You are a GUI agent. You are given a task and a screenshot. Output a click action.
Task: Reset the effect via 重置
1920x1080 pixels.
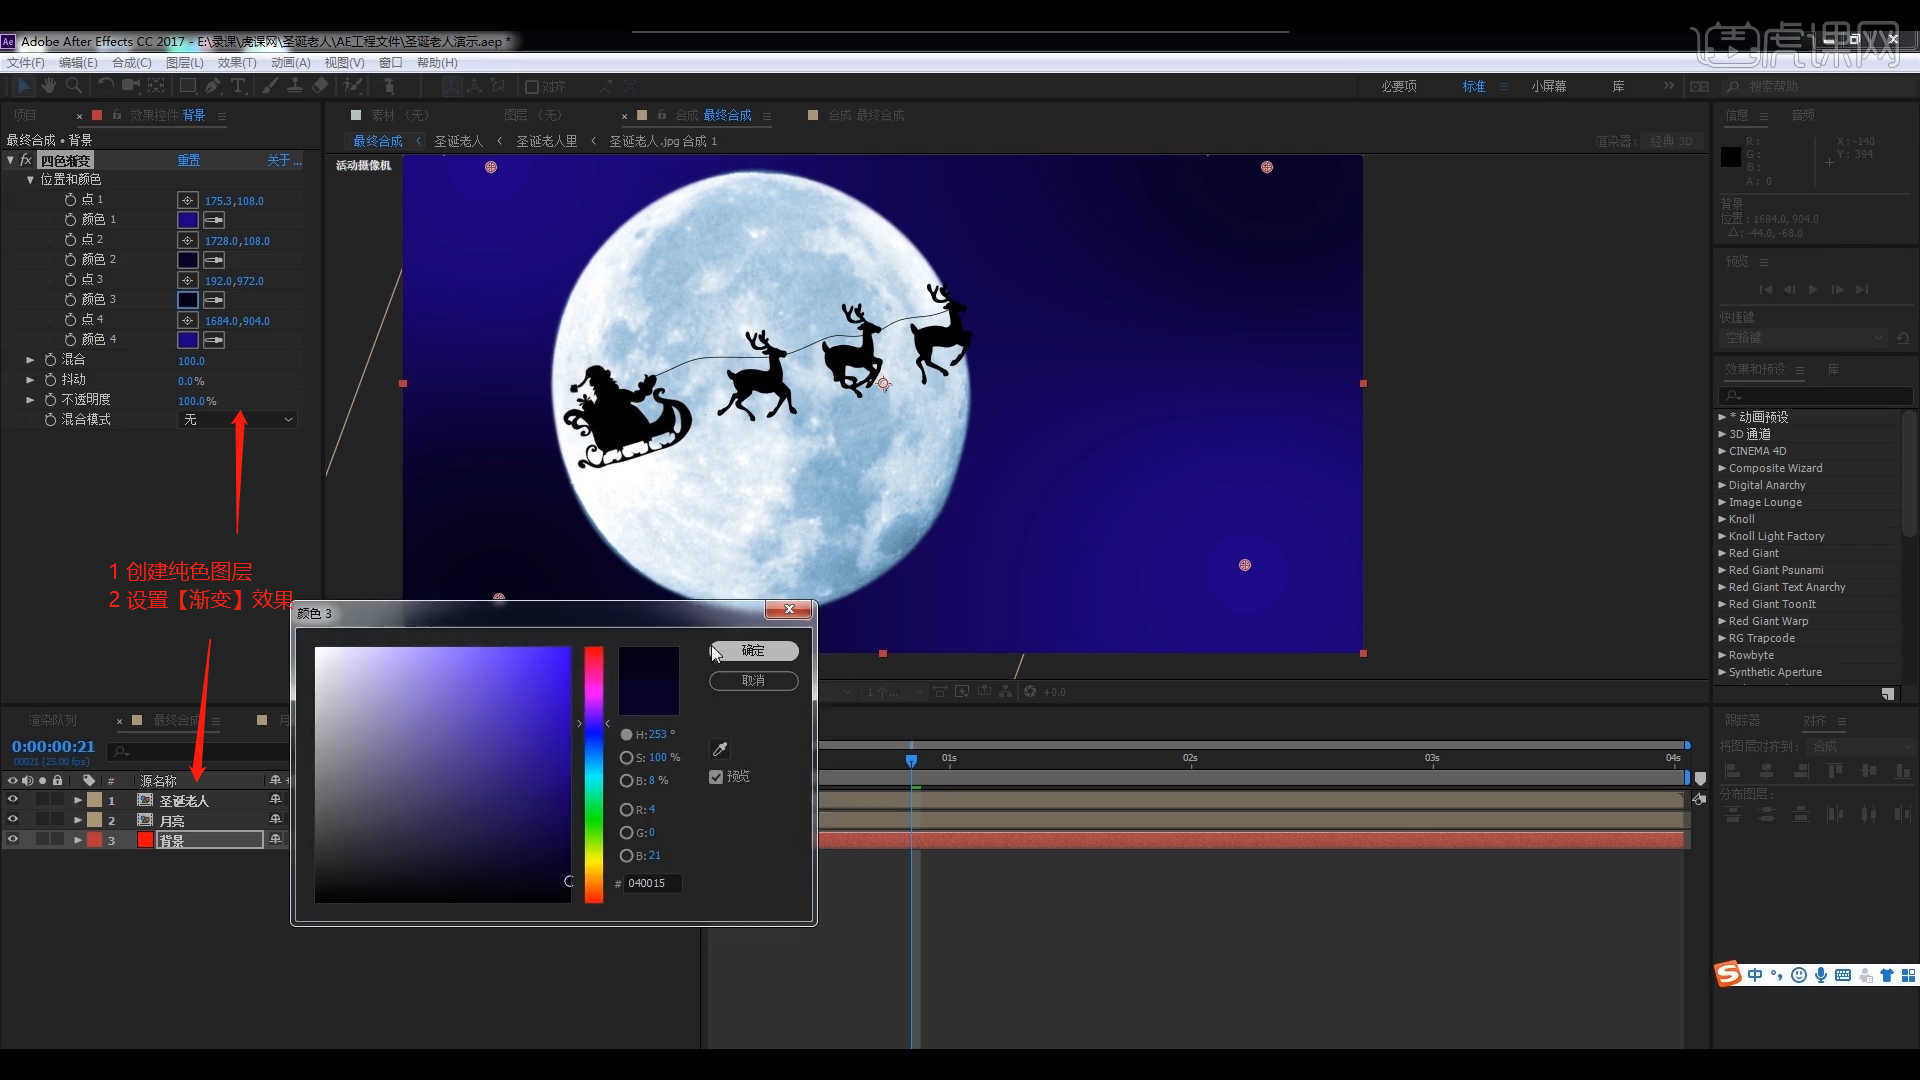tap(189, 160)
